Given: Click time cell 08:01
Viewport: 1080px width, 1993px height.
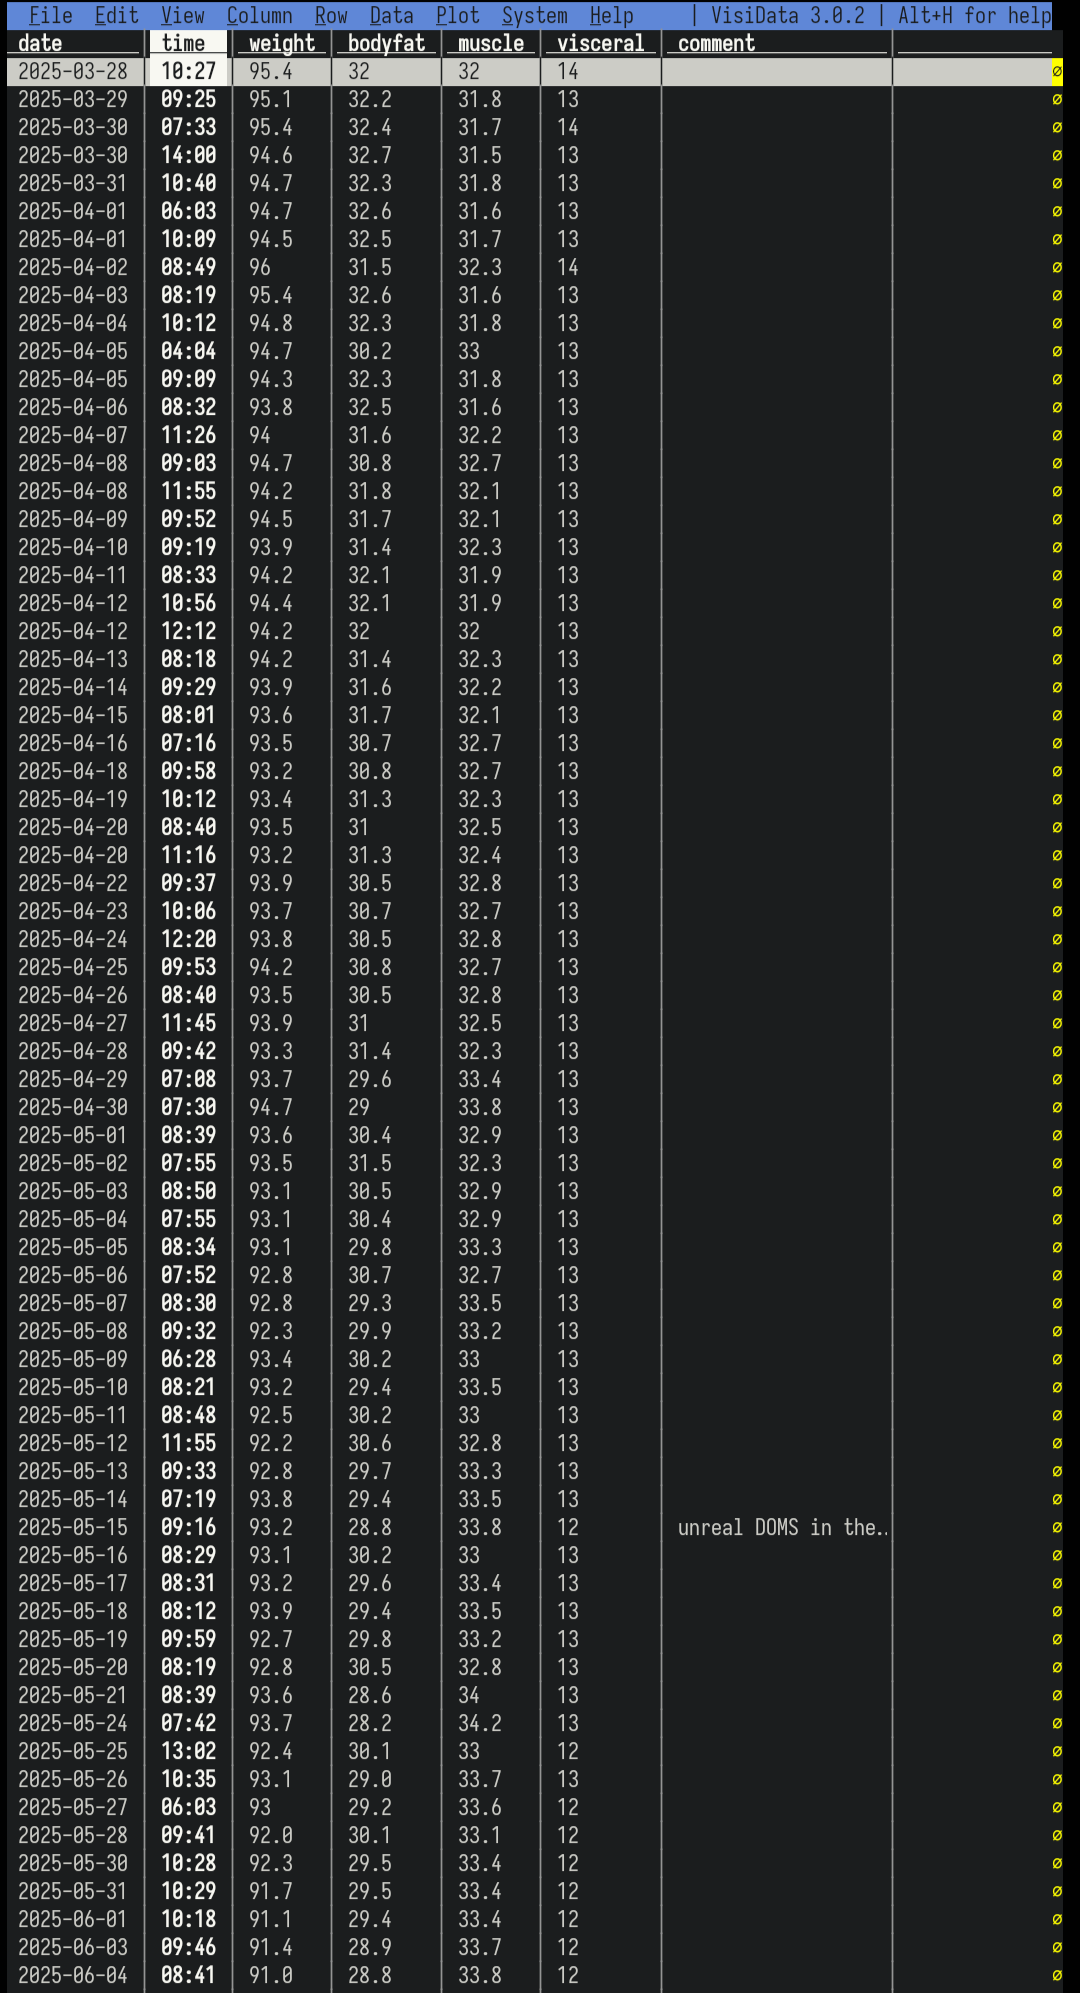Looking at the screenshot, I should (x=188, y=715).
